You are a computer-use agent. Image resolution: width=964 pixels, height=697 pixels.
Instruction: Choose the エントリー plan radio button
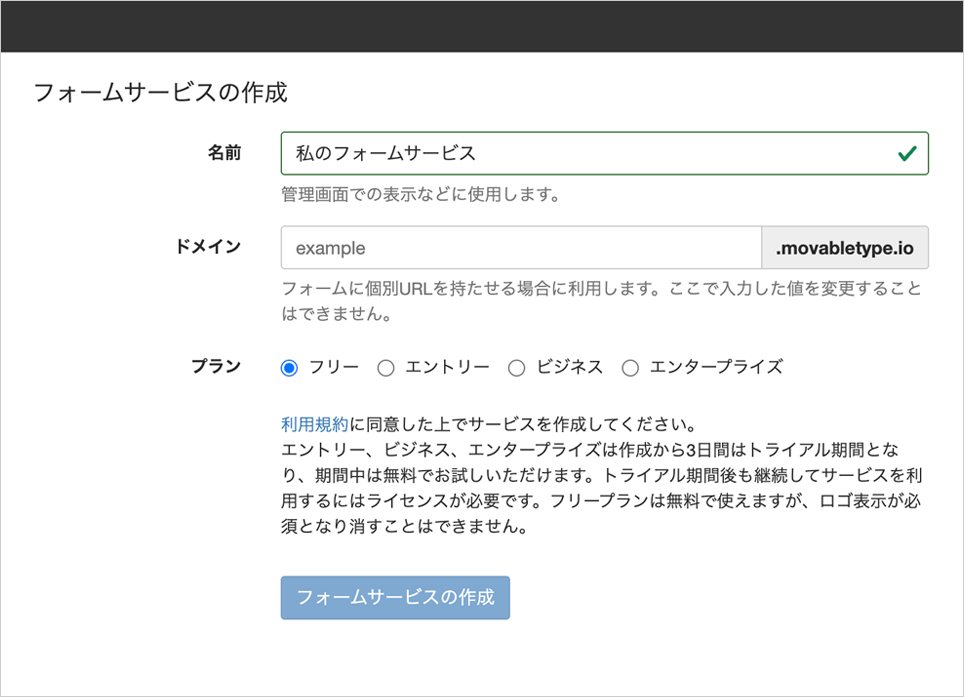386,368
